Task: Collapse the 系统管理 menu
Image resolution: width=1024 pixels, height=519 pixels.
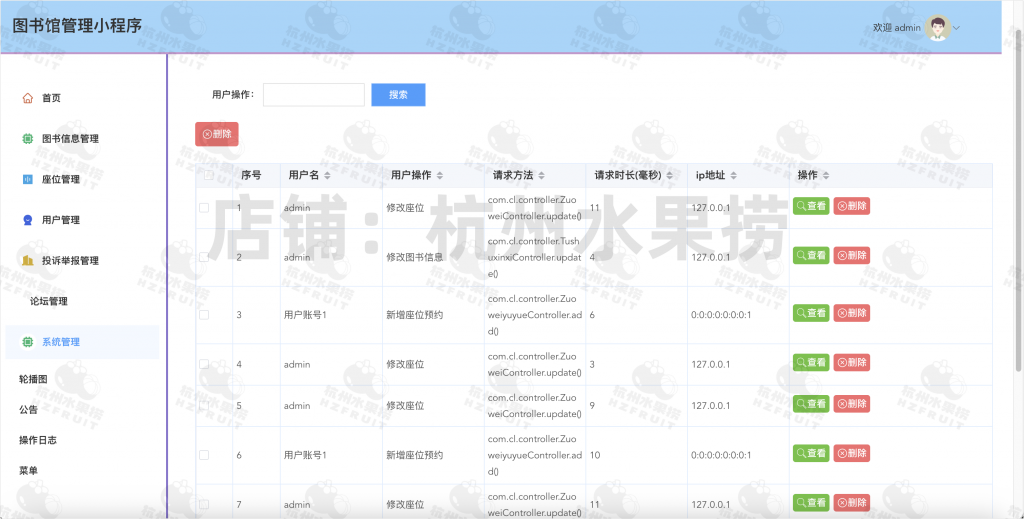Action: (x=82, y=342)
